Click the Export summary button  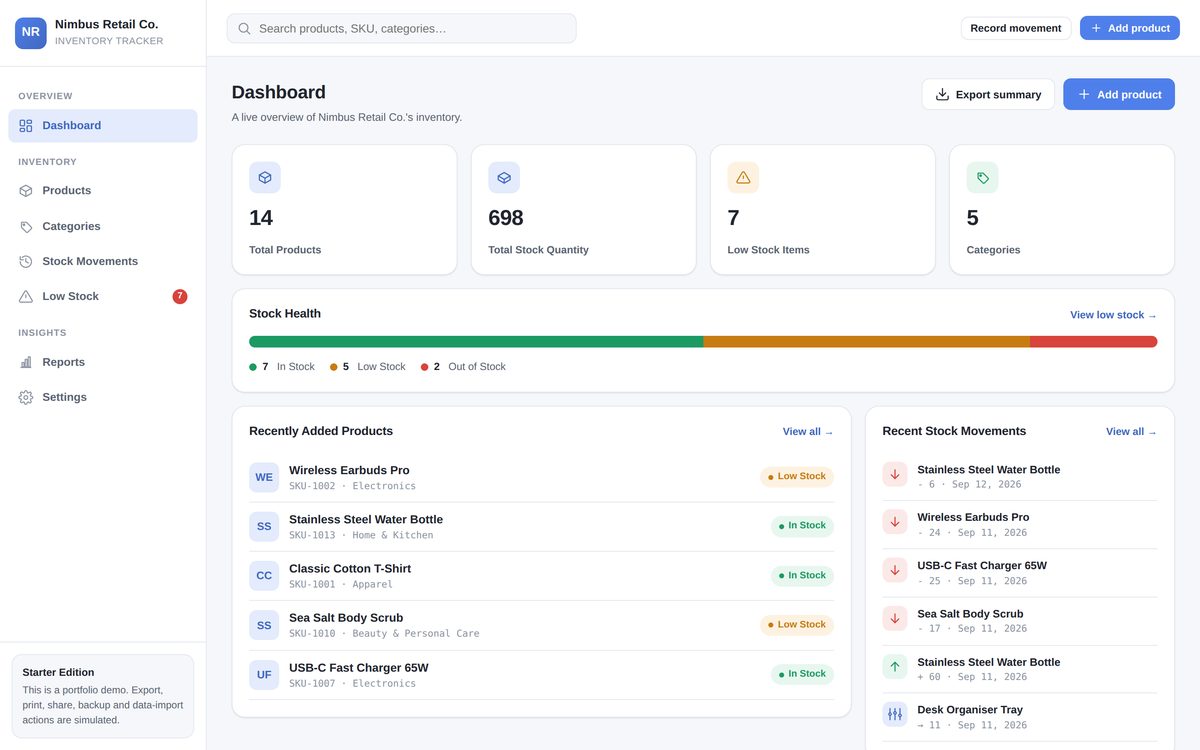tap(988, 94)
